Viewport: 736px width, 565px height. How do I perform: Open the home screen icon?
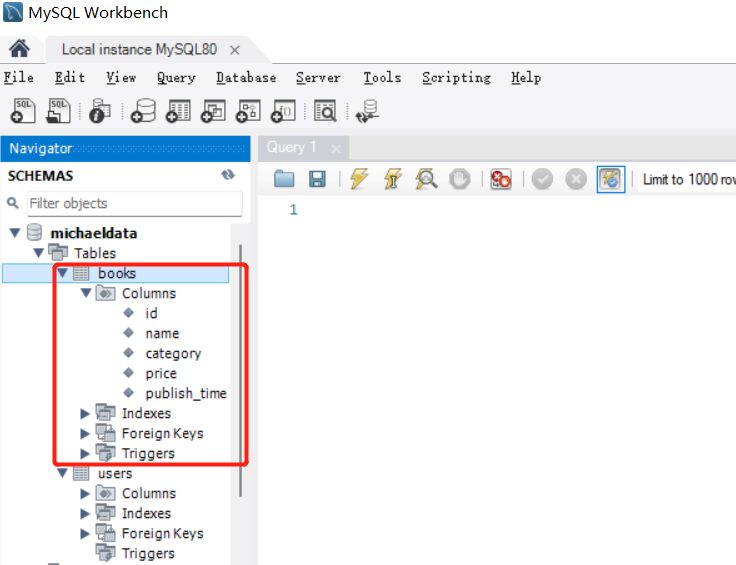click(x=19, y=48)
